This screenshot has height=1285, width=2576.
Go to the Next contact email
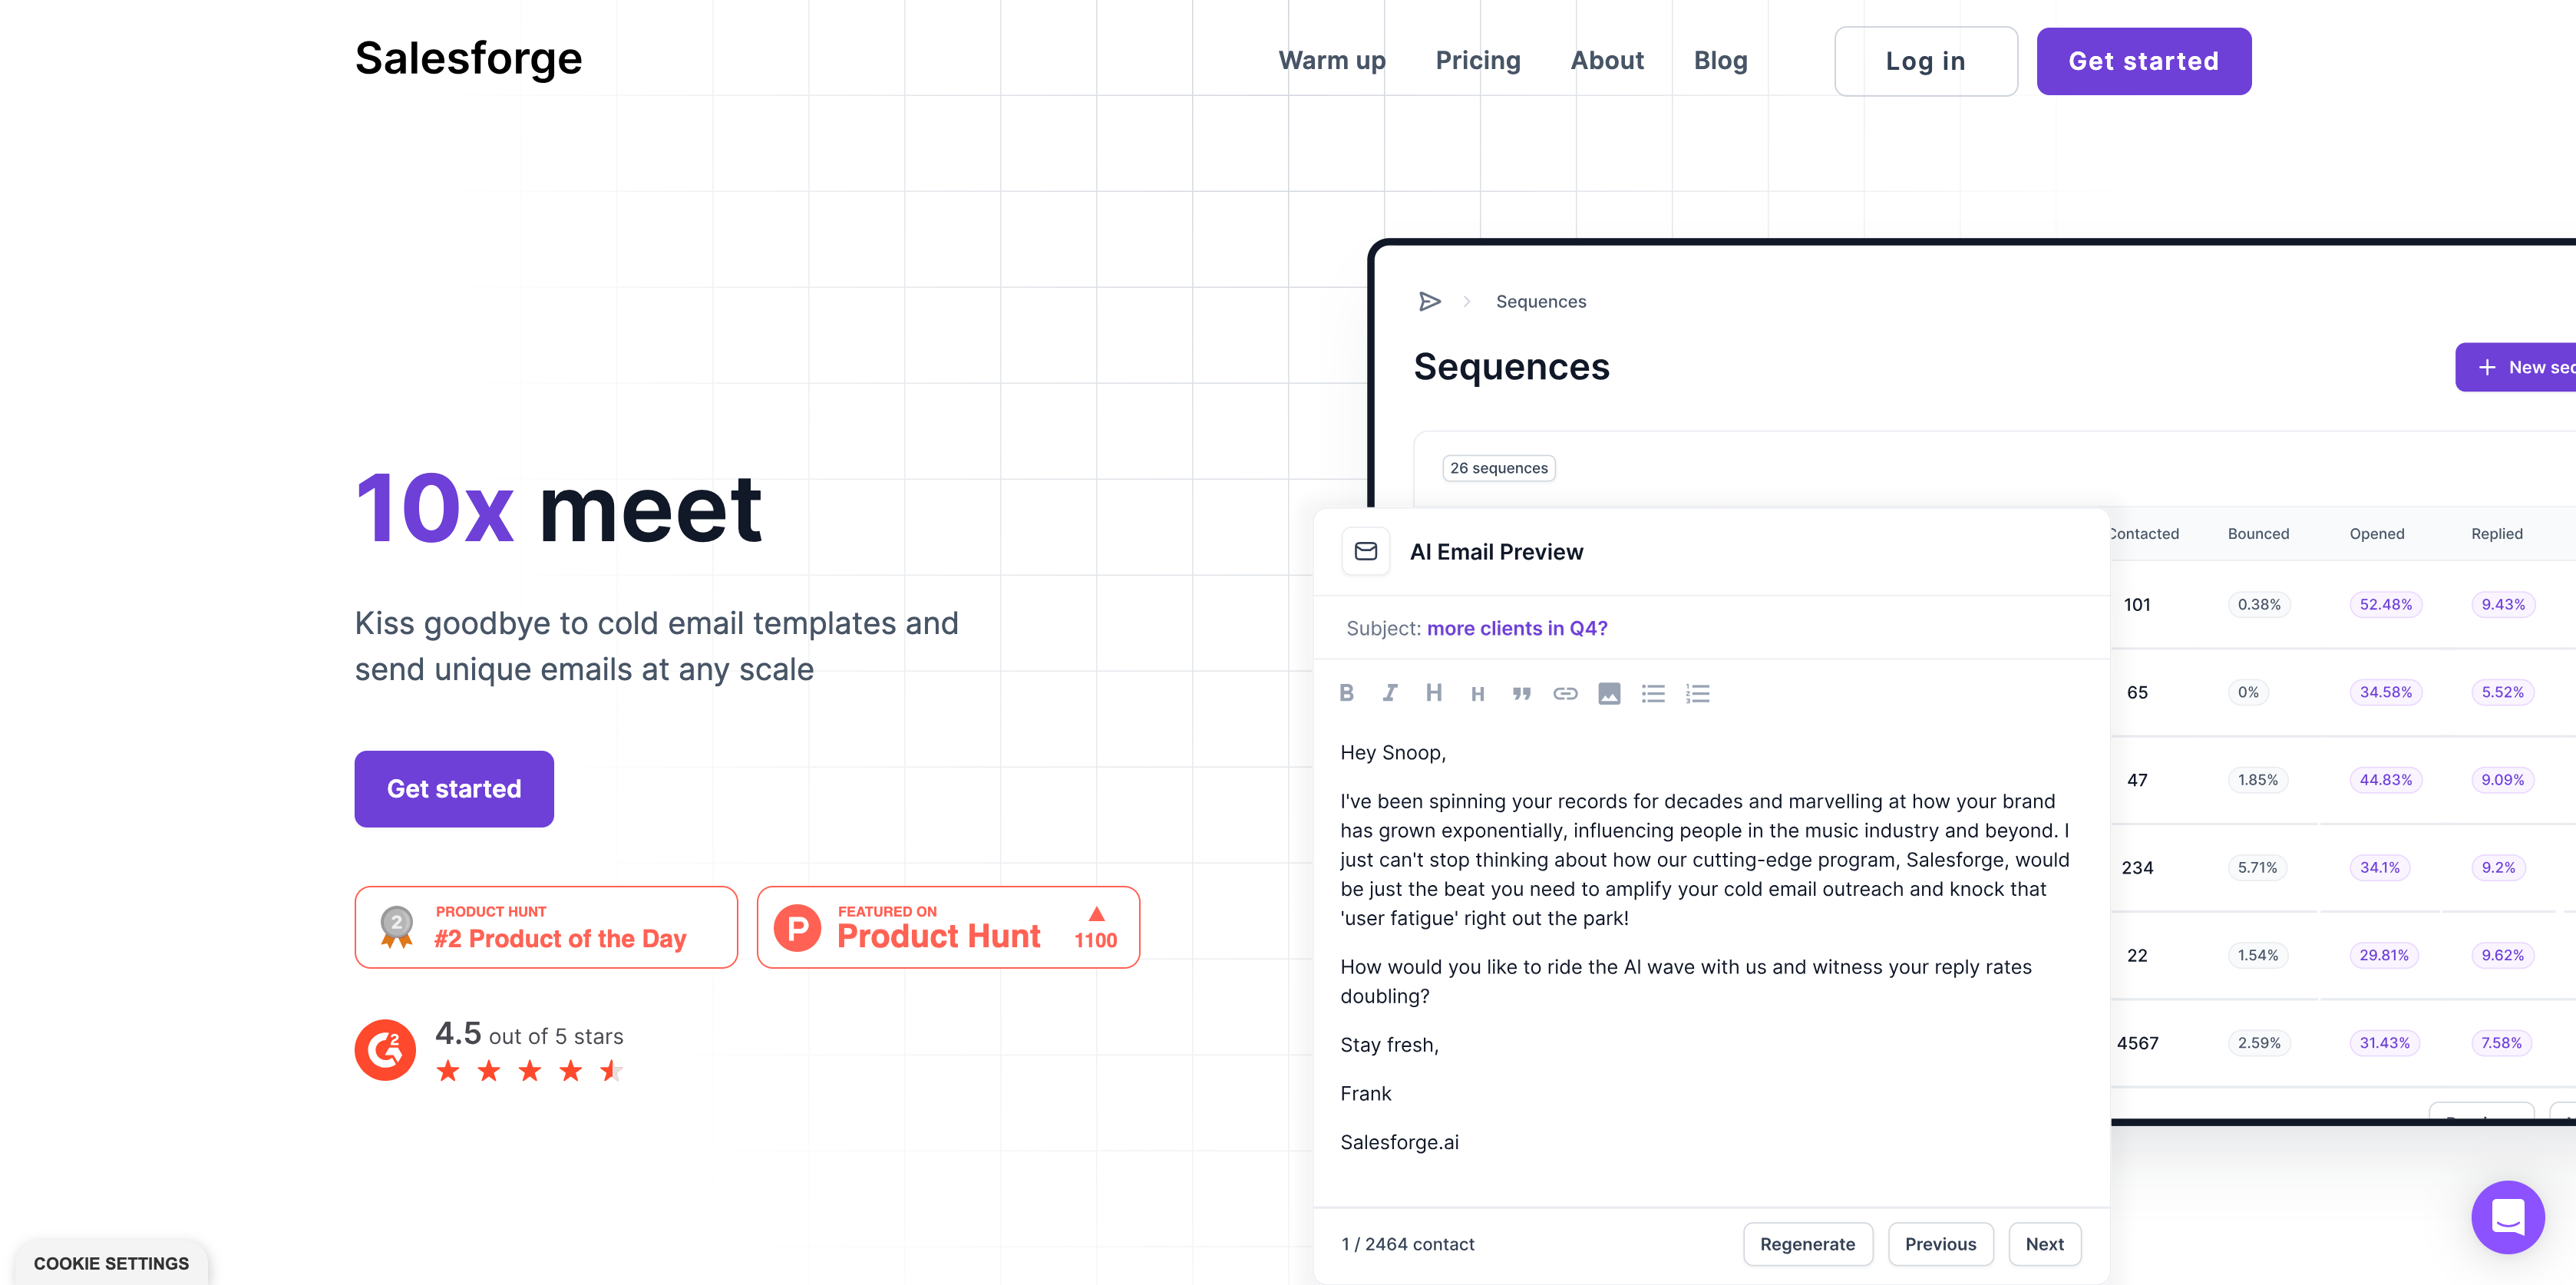[2044, 1244]
